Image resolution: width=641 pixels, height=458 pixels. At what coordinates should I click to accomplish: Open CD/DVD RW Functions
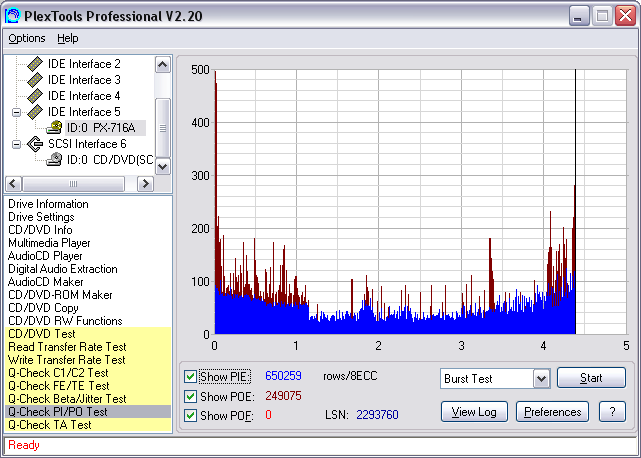pyautogui.click(x=65, y=321)
